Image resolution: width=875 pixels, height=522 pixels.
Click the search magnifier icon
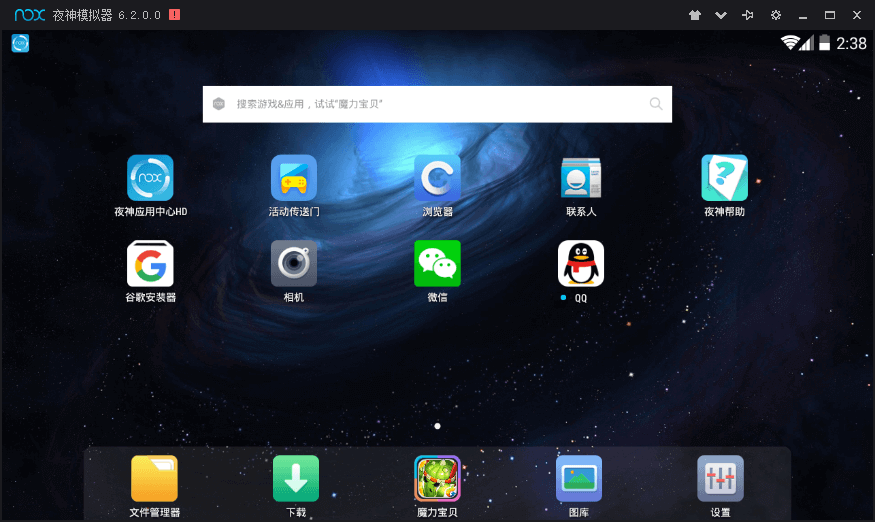click(656, 104)
